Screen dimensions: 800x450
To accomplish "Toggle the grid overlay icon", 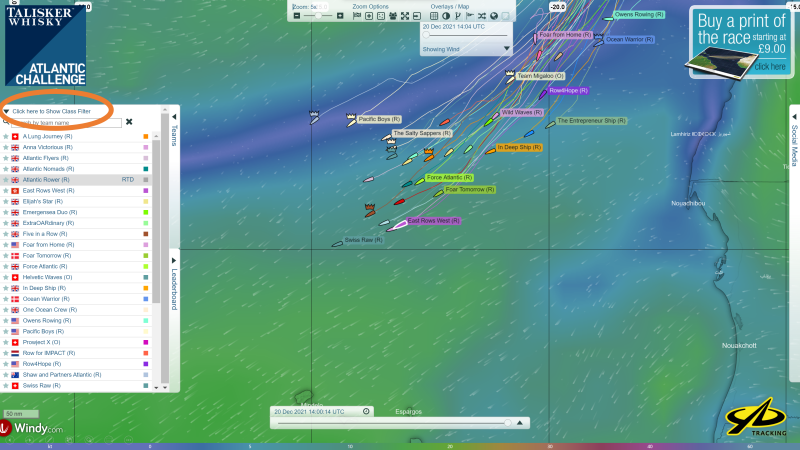I will point(434,16).
